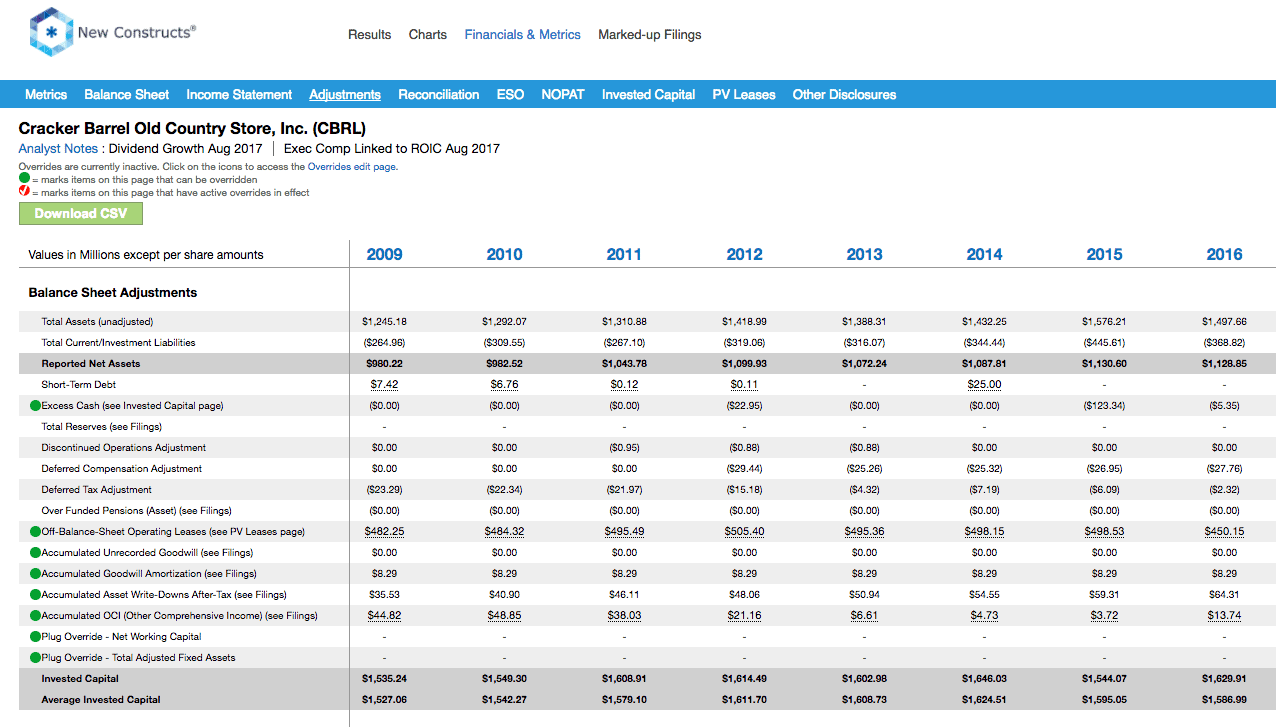Select Financials & Metrics in top navigation
Image resolution: width=1276 pixels, height=727 pixels.
(523, 35)
